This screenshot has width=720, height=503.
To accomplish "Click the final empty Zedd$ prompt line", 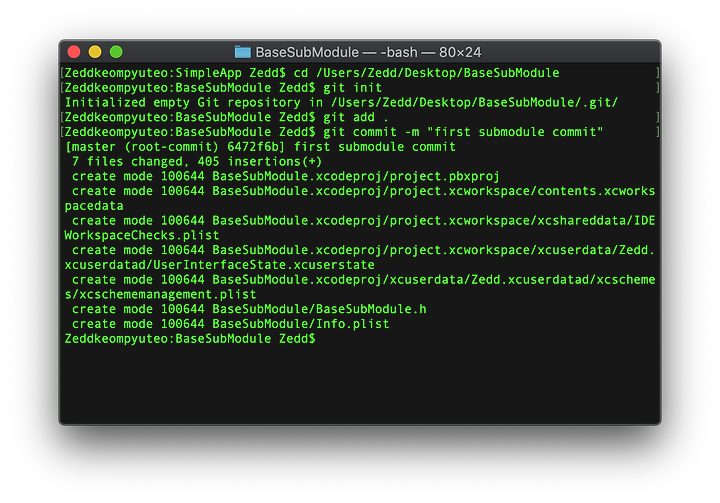I will [190, 339].
